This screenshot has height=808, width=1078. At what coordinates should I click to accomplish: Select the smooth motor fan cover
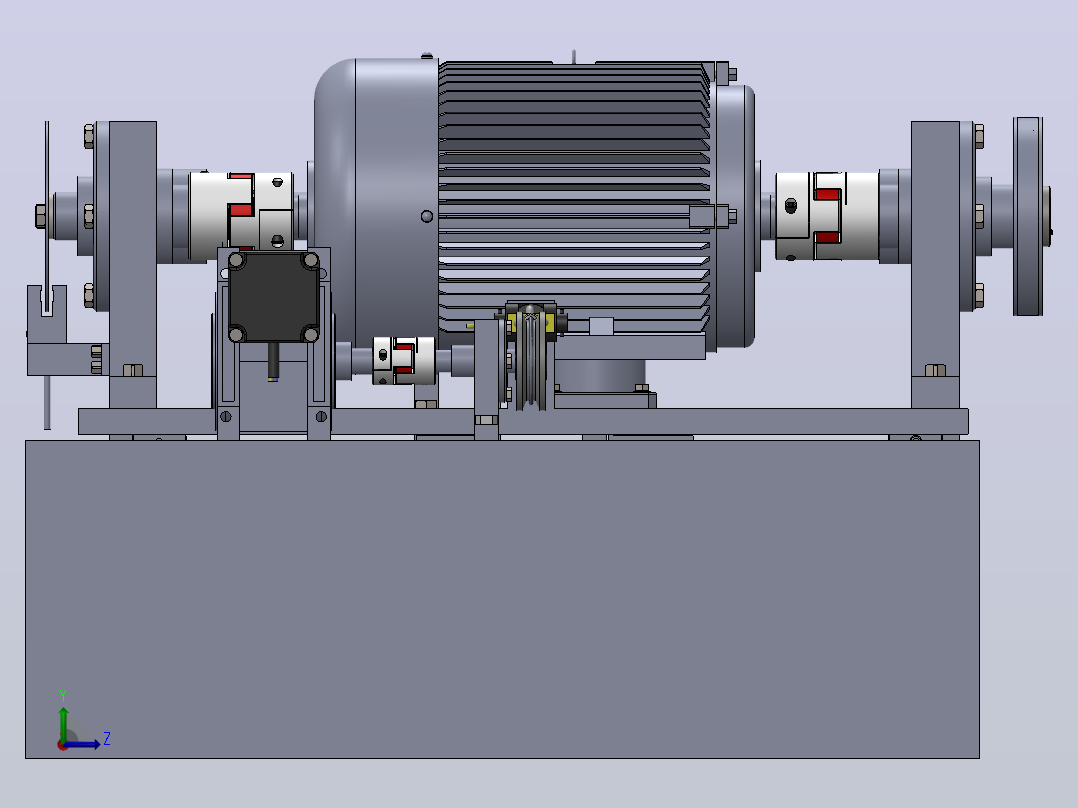pos(377,203)
